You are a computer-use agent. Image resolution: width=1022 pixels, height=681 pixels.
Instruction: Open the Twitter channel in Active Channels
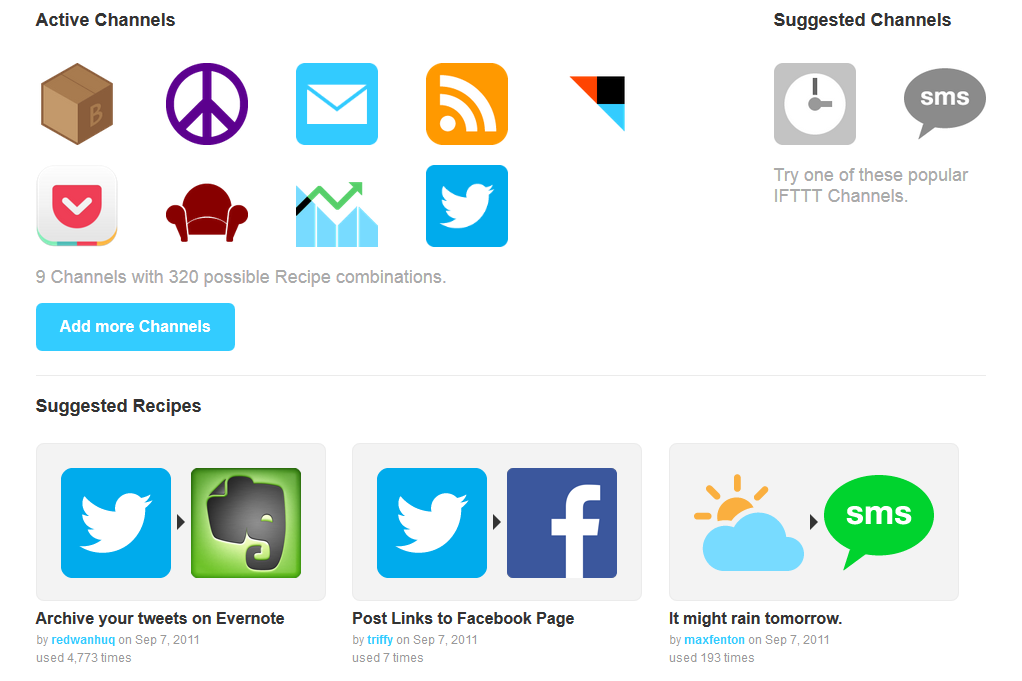coord(467,206)
